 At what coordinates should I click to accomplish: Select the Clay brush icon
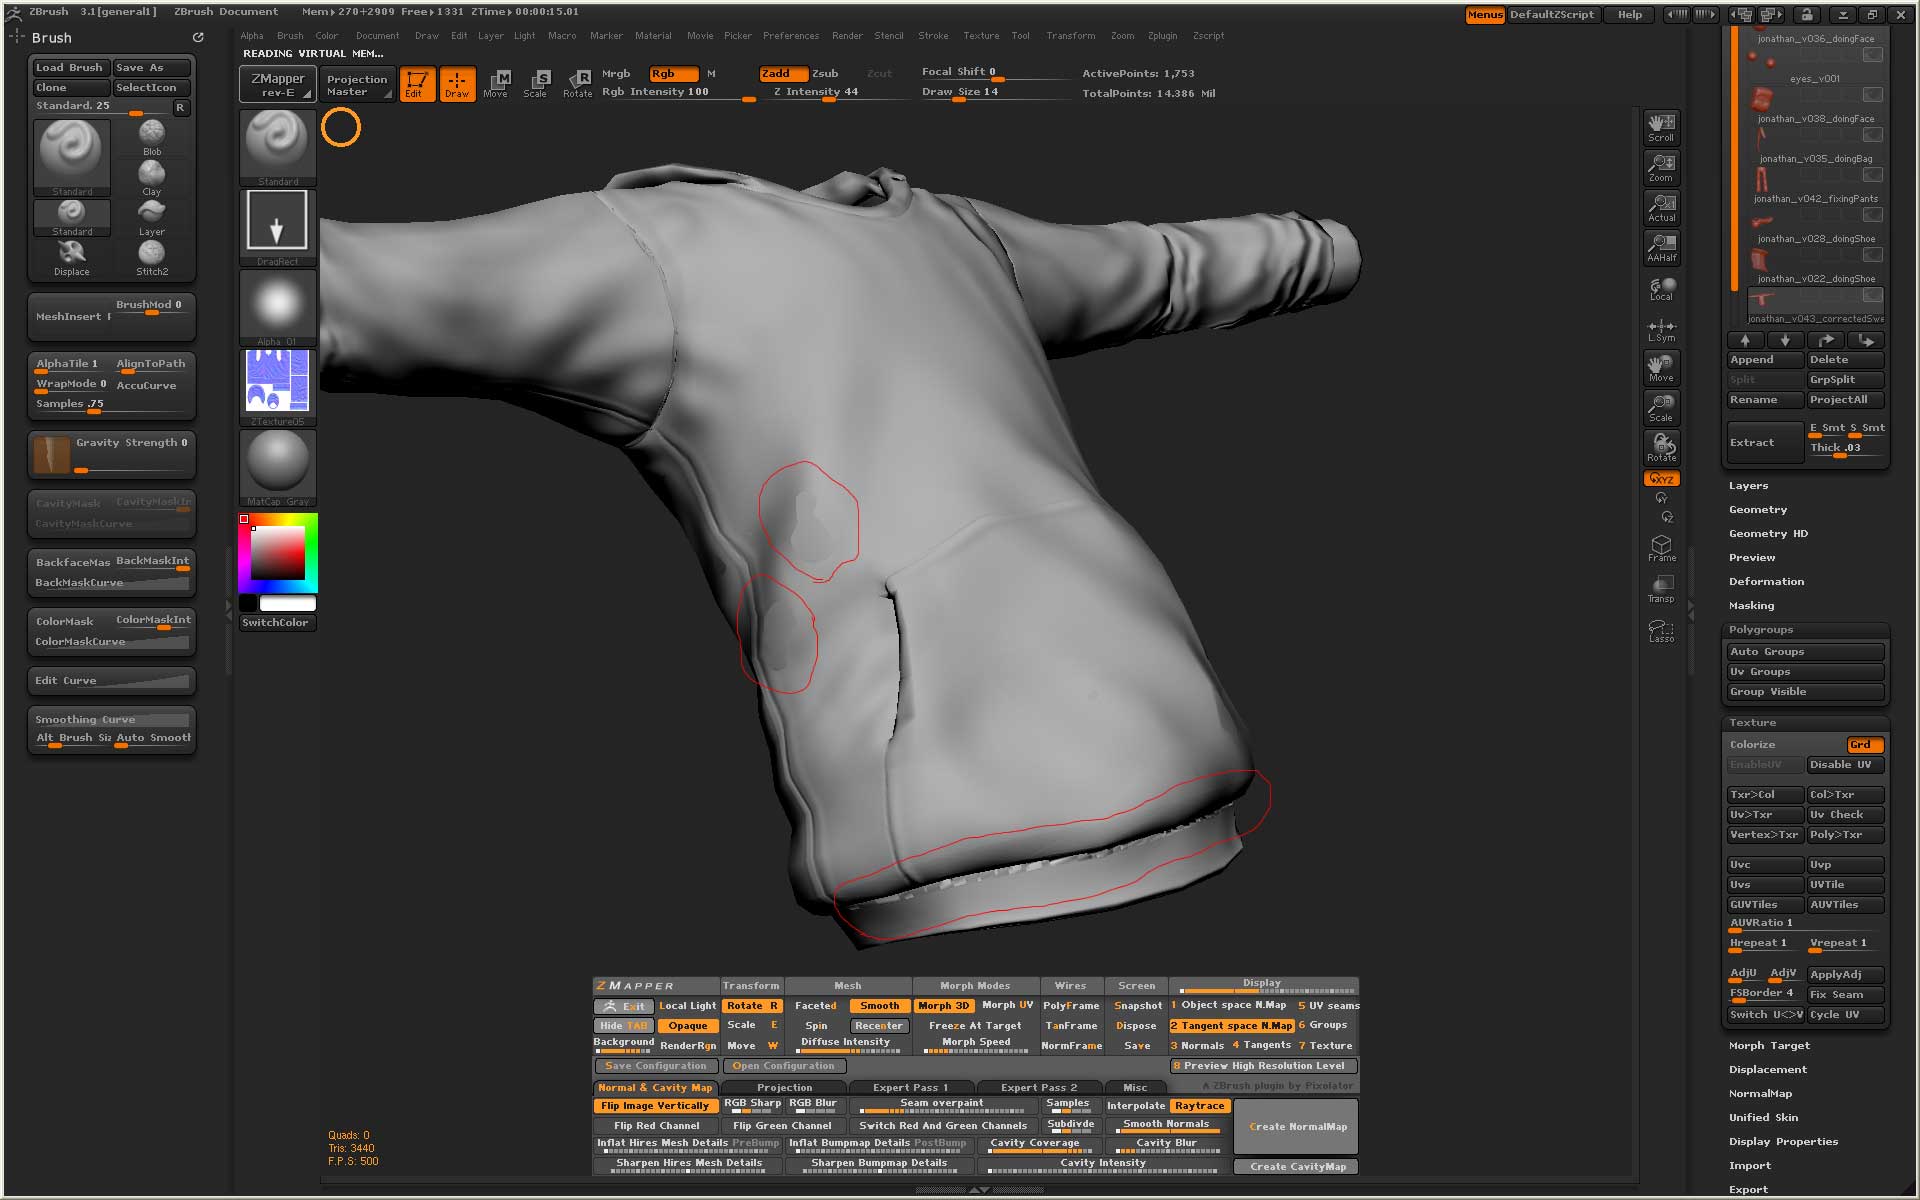tap(152, 177)
